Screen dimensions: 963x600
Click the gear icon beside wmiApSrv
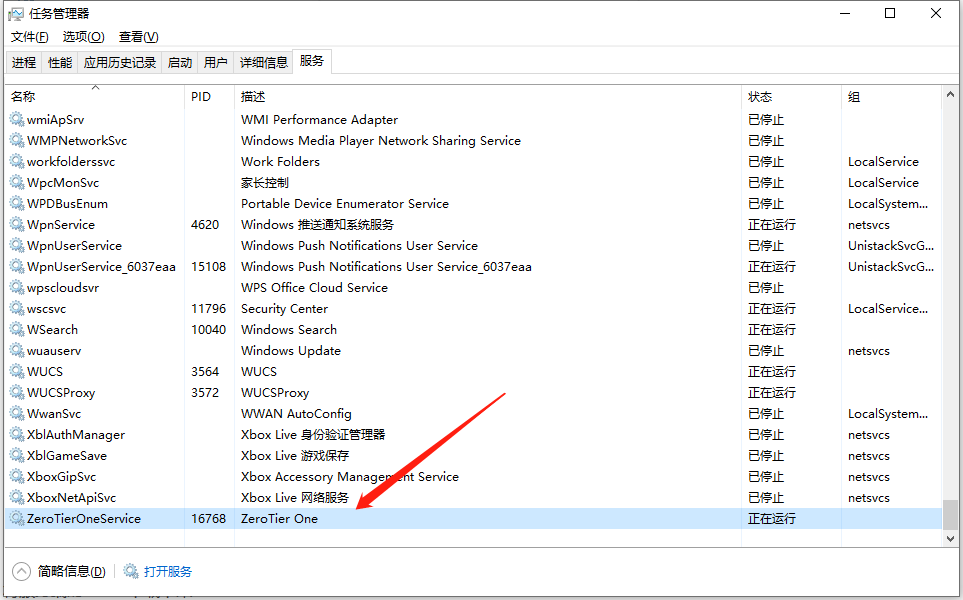pyautogui.click(x=17, y=120)
